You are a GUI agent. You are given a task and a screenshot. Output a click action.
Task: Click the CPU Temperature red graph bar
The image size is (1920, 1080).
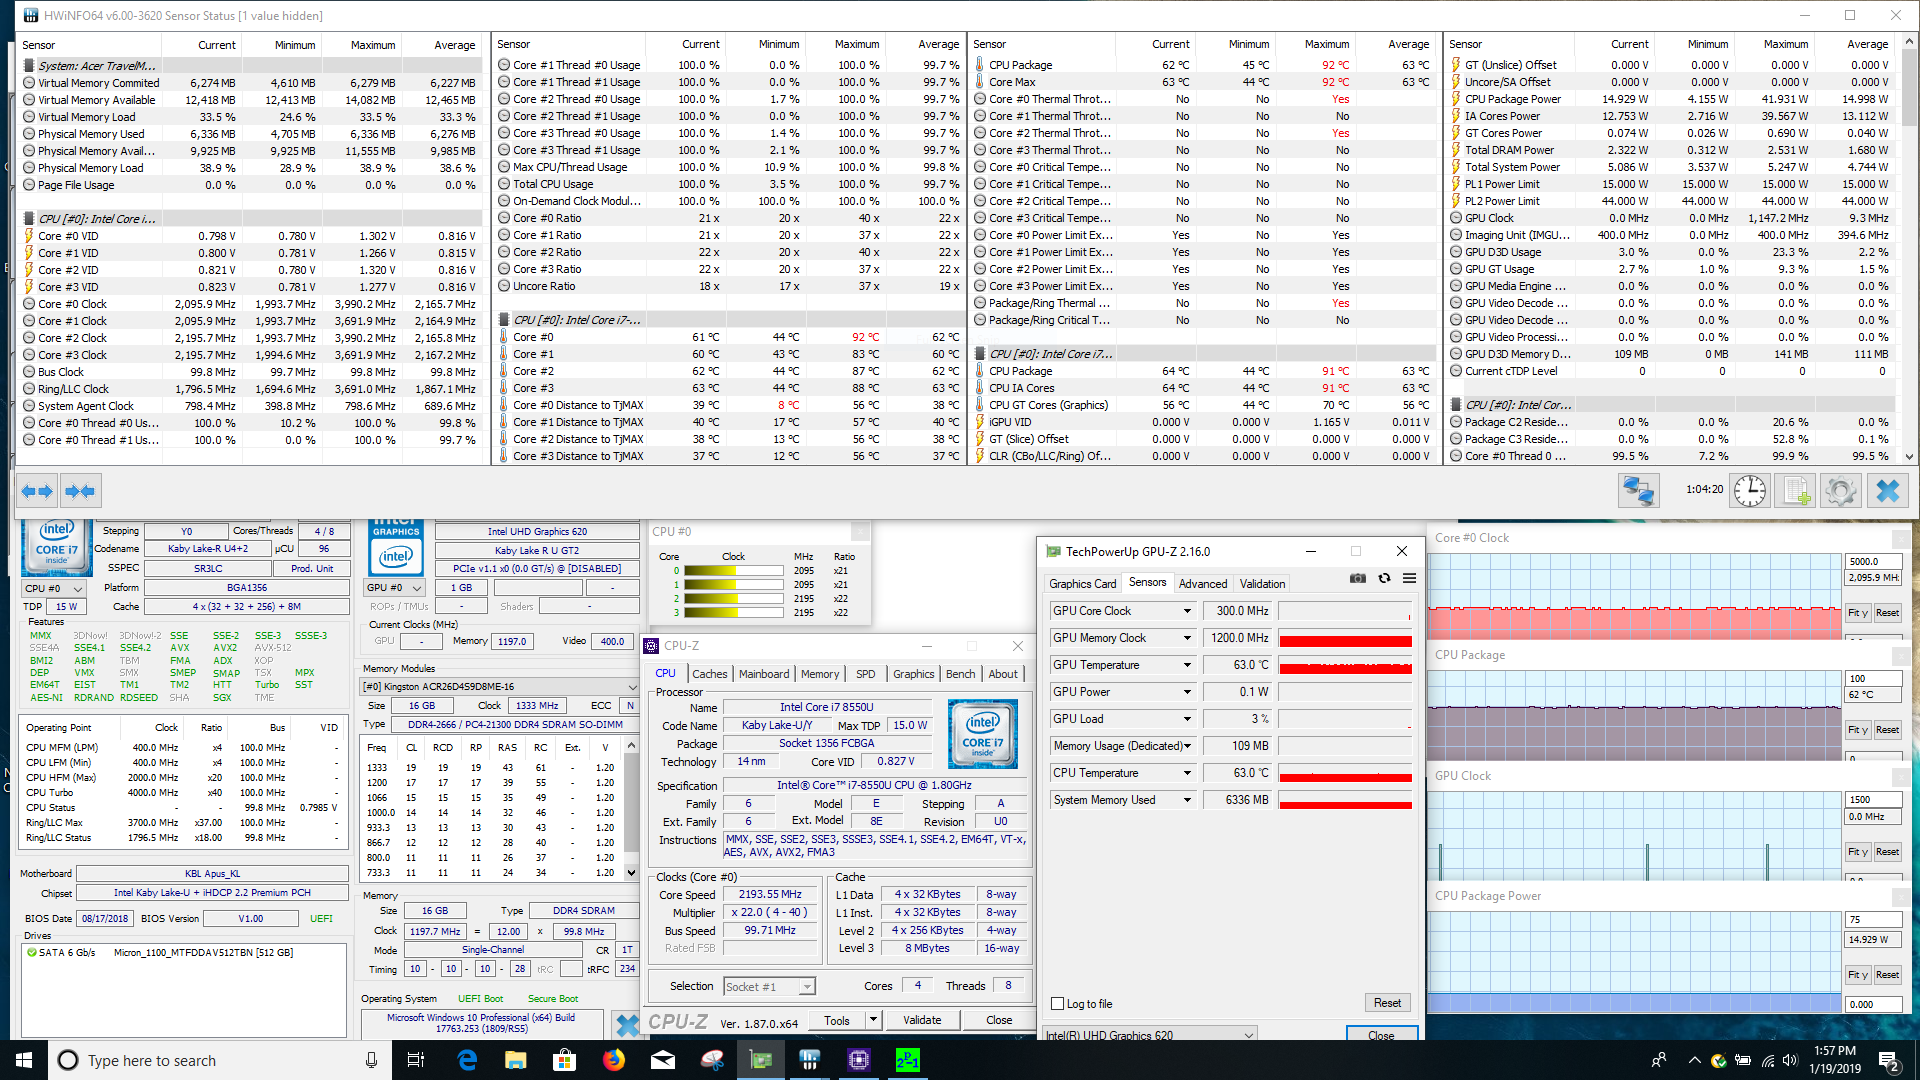coord(1345,776)
